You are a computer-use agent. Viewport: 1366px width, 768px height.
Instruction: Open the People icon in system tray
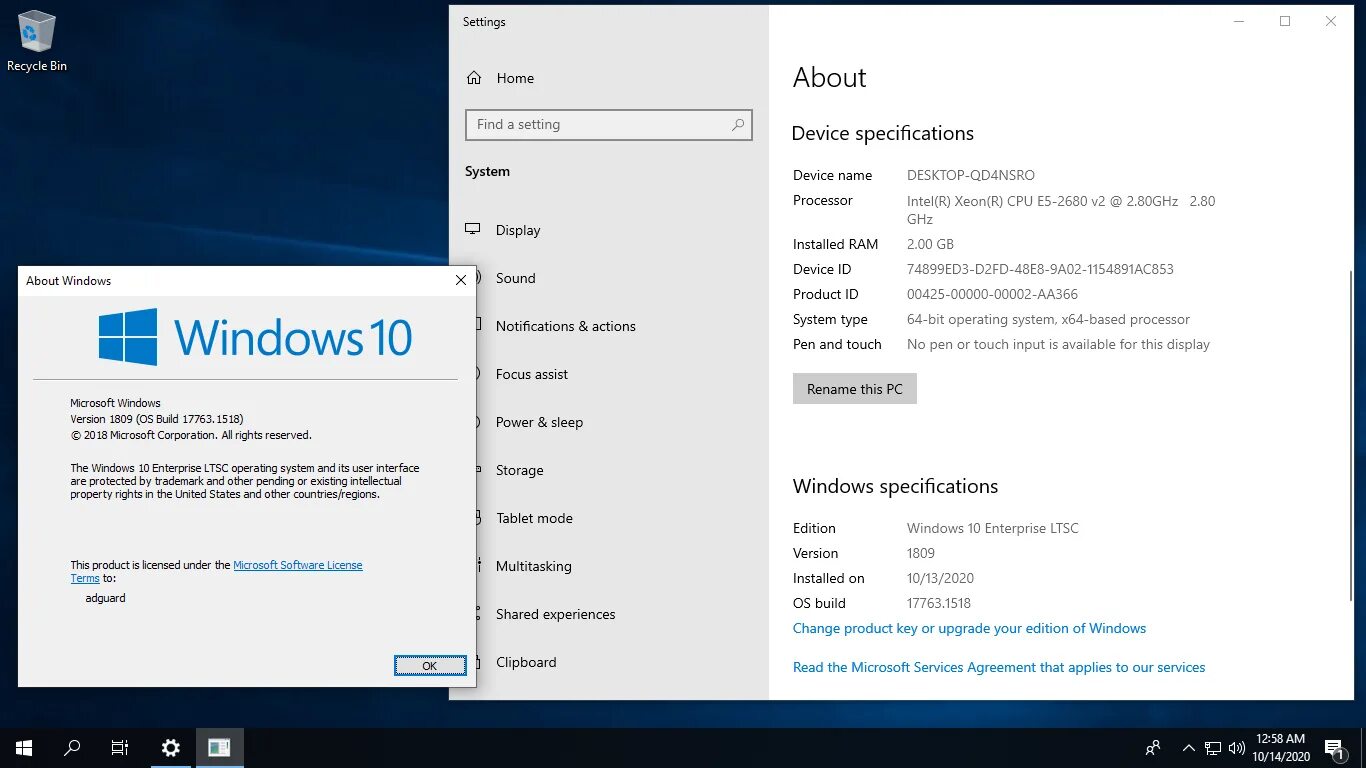[1153, 747]
